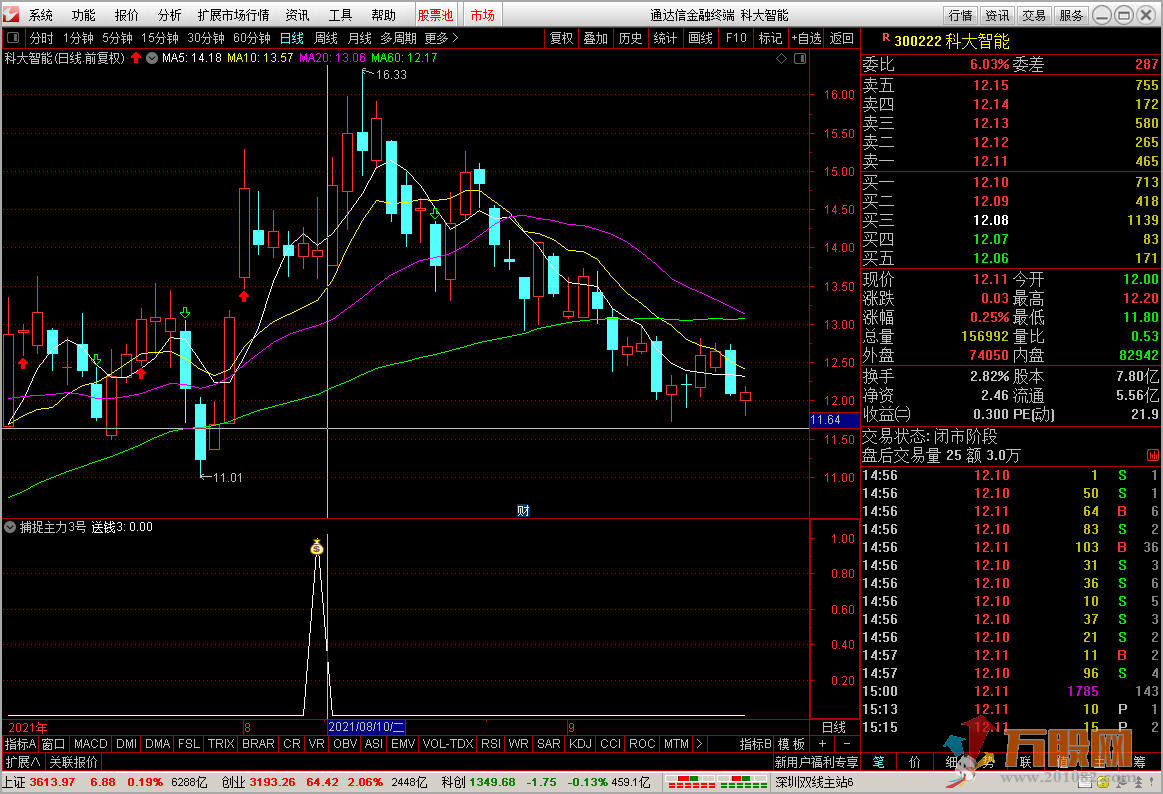Click the 行情 button in title bar
Screen dimensions: 1163x794
click(x=961, y=15)
